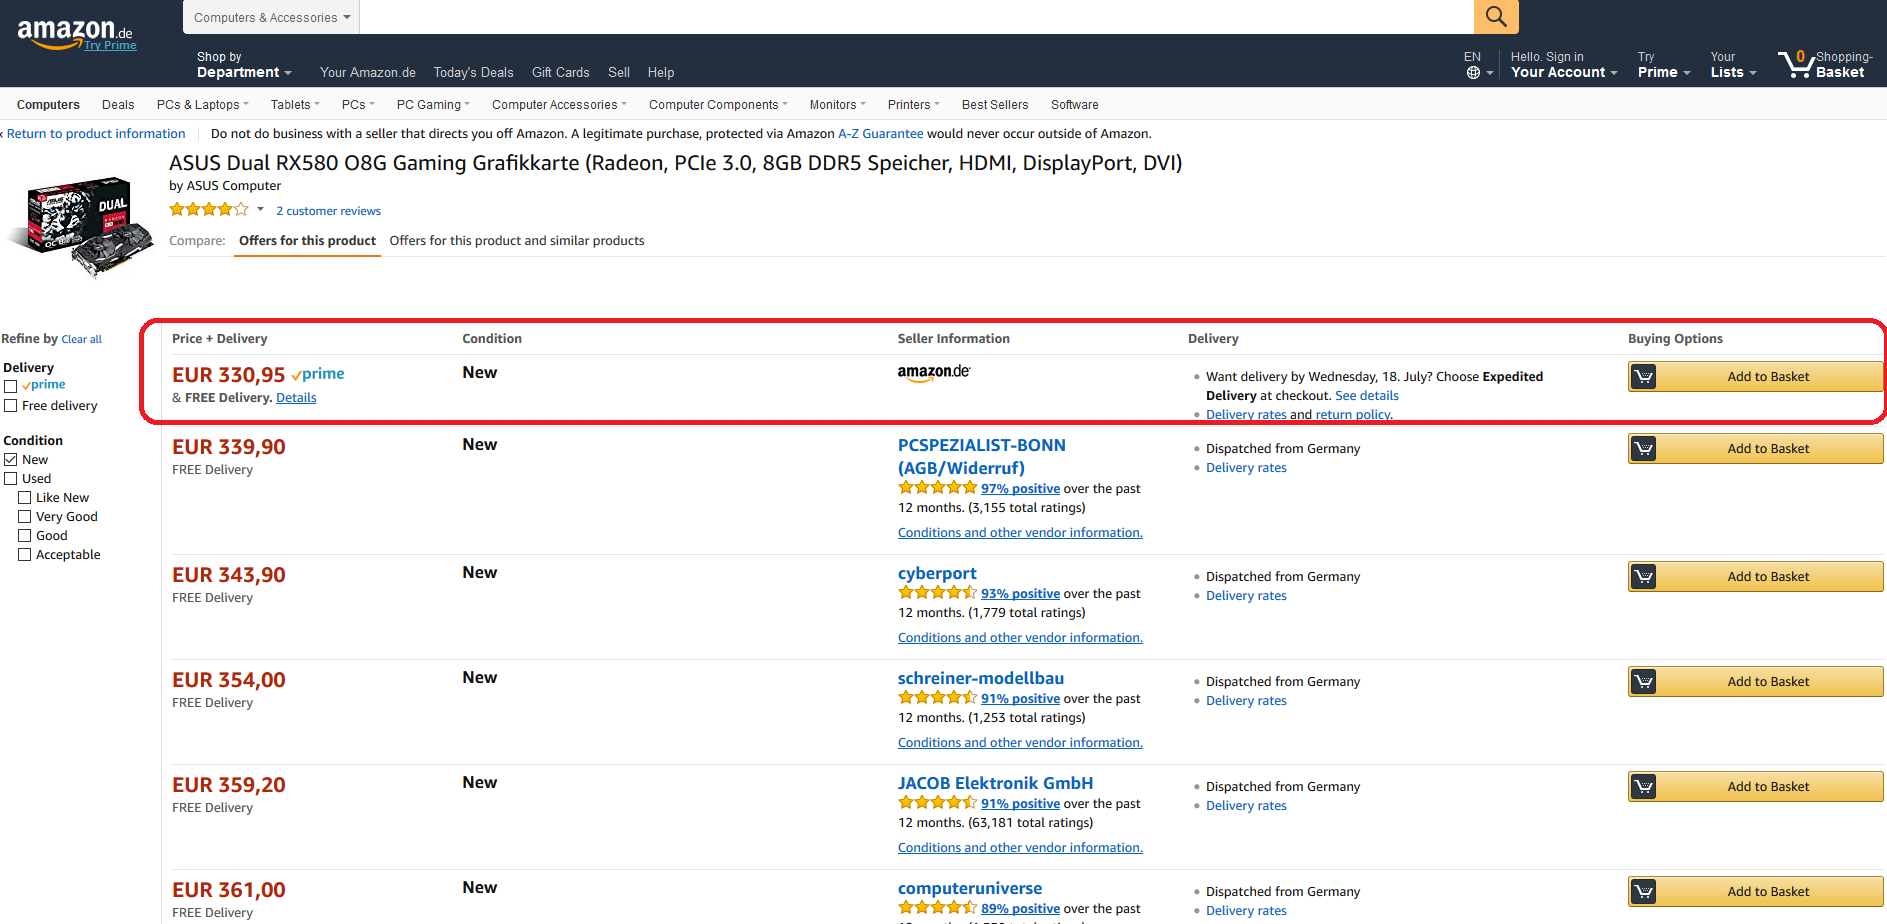Return to product information link
This screenshot has width=1887, height=924.
(96, 134)
